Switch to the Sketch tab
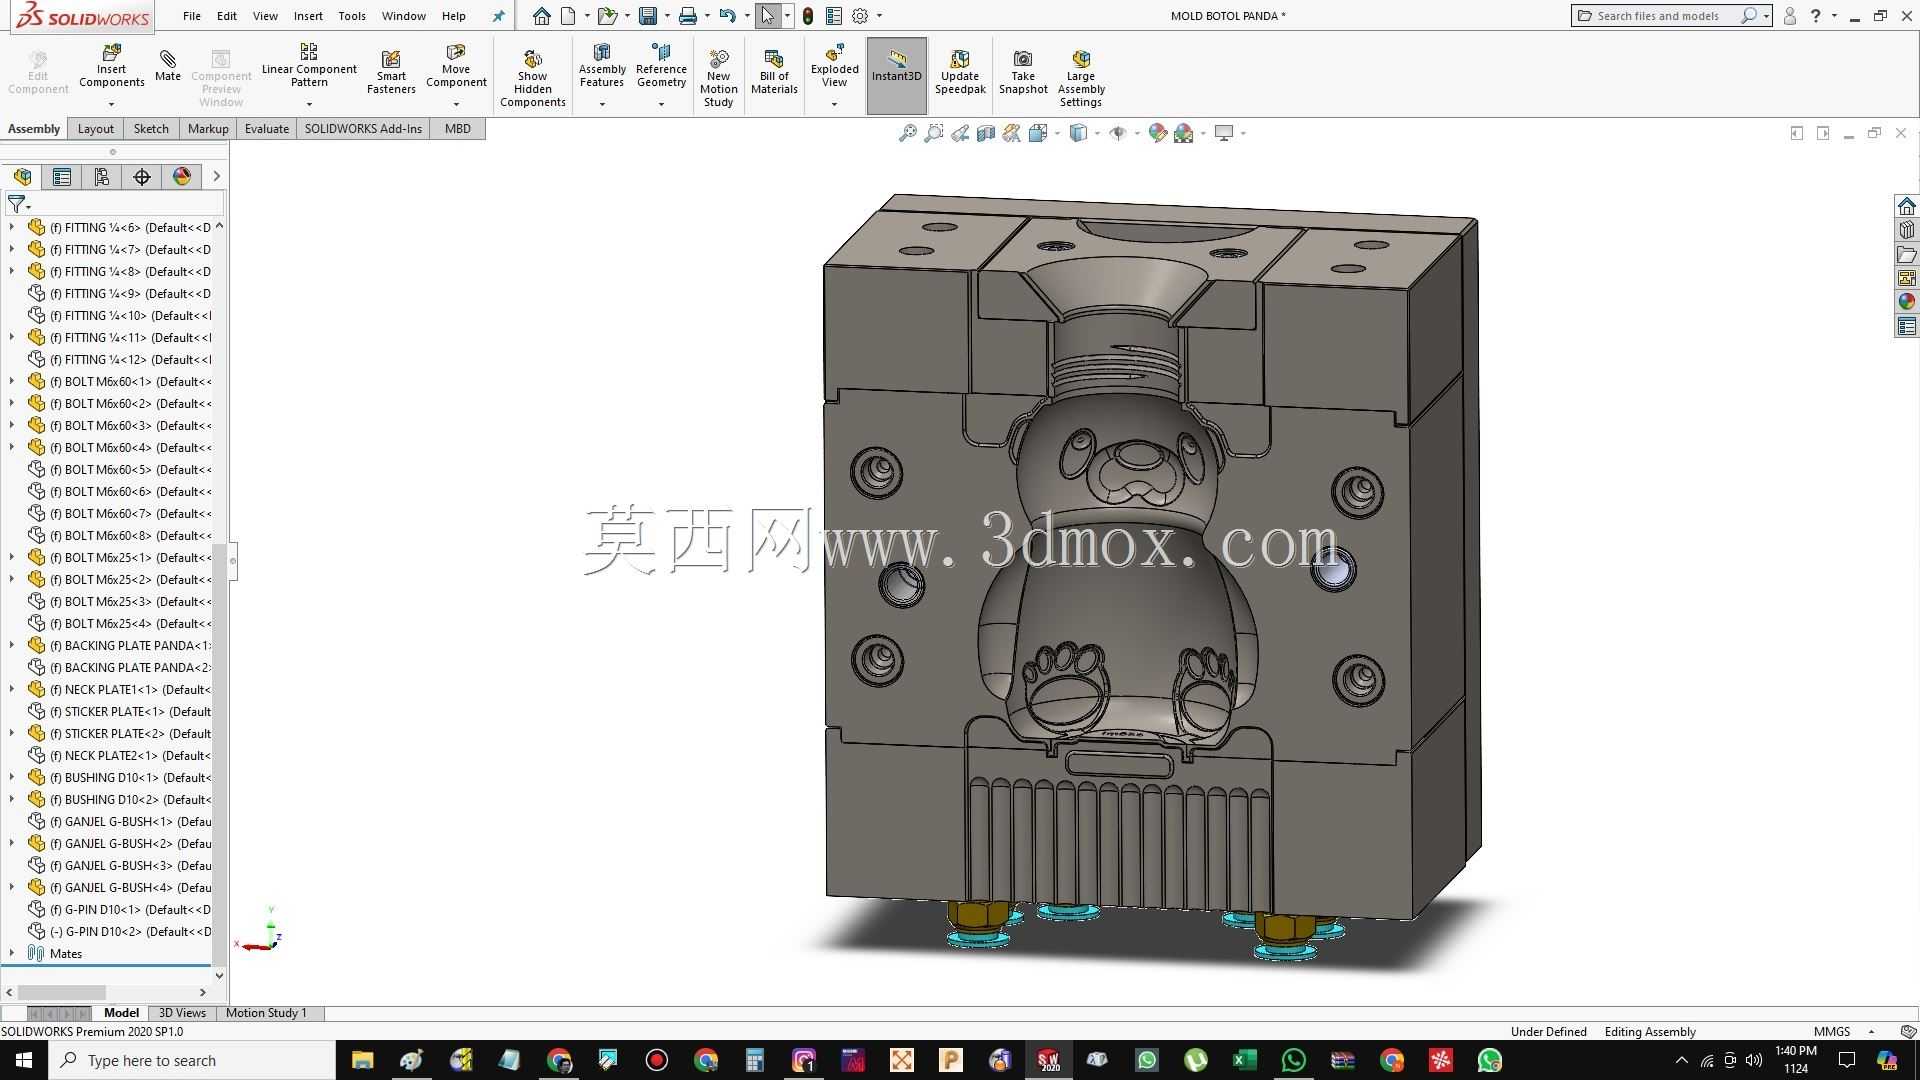 151,129
